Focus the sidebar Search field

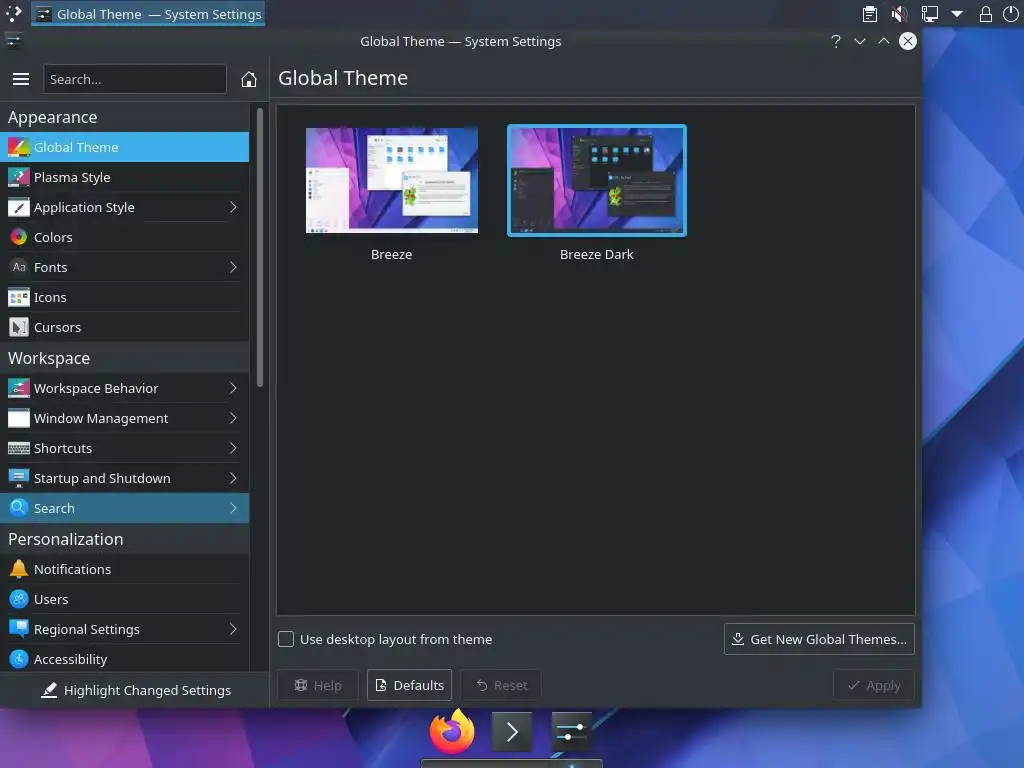point(135,79)
